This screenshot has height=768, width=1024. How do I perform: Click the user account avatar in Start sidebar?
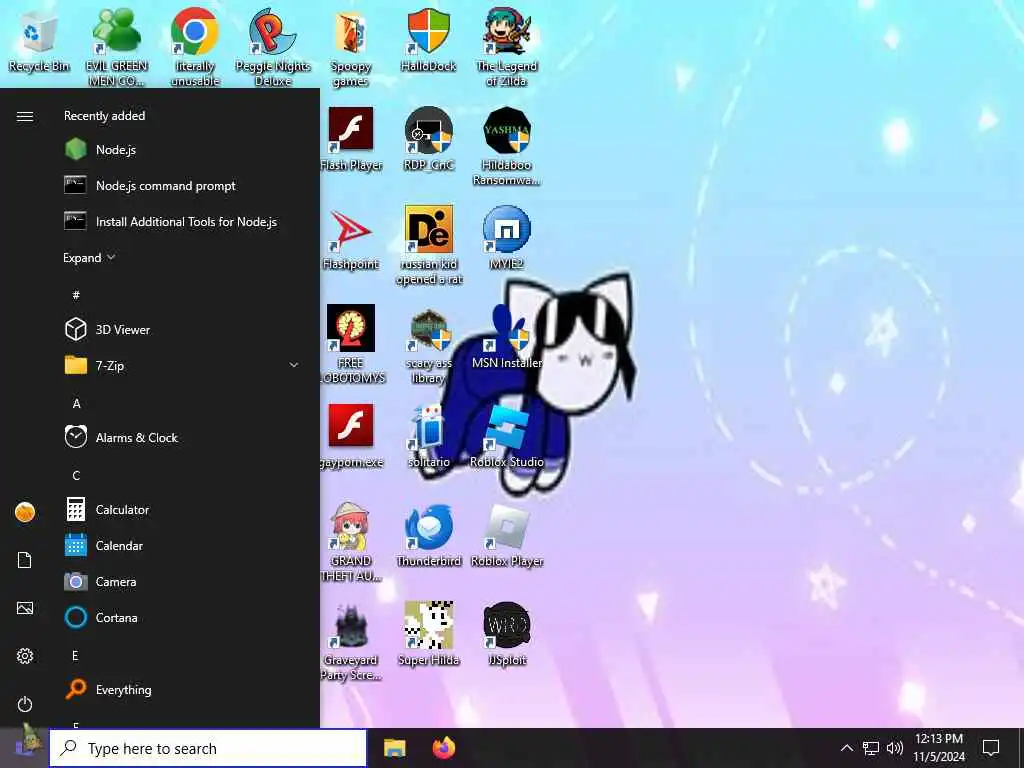click(x=25, y=512)
